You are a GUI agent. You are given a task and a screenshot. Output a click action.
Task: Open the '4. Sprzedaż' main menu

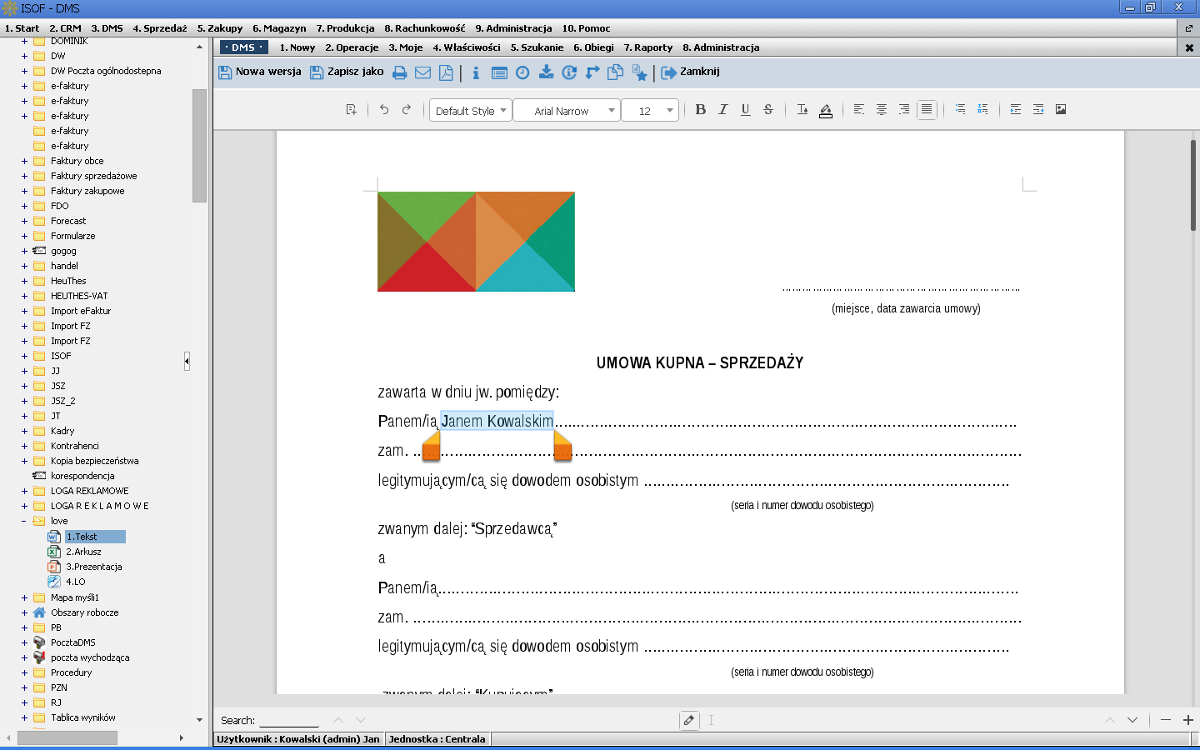point(160,28)
